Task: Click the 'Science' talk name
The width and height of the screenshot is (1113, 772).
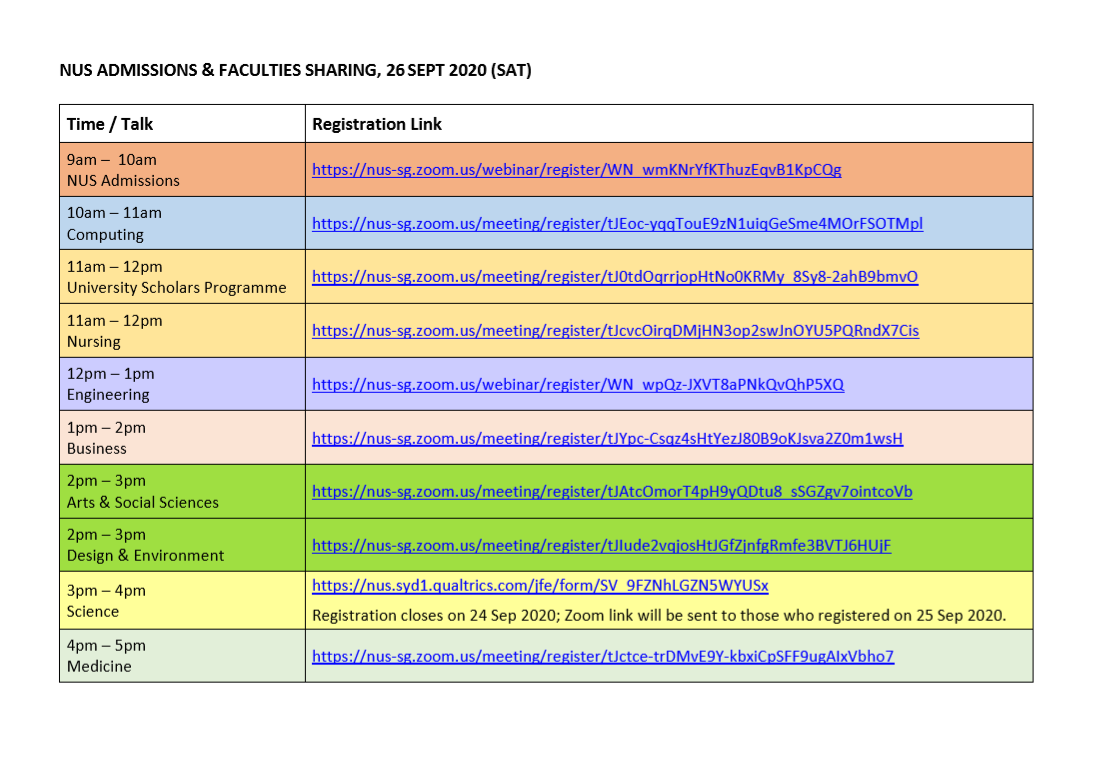Action: pos(93,612)
